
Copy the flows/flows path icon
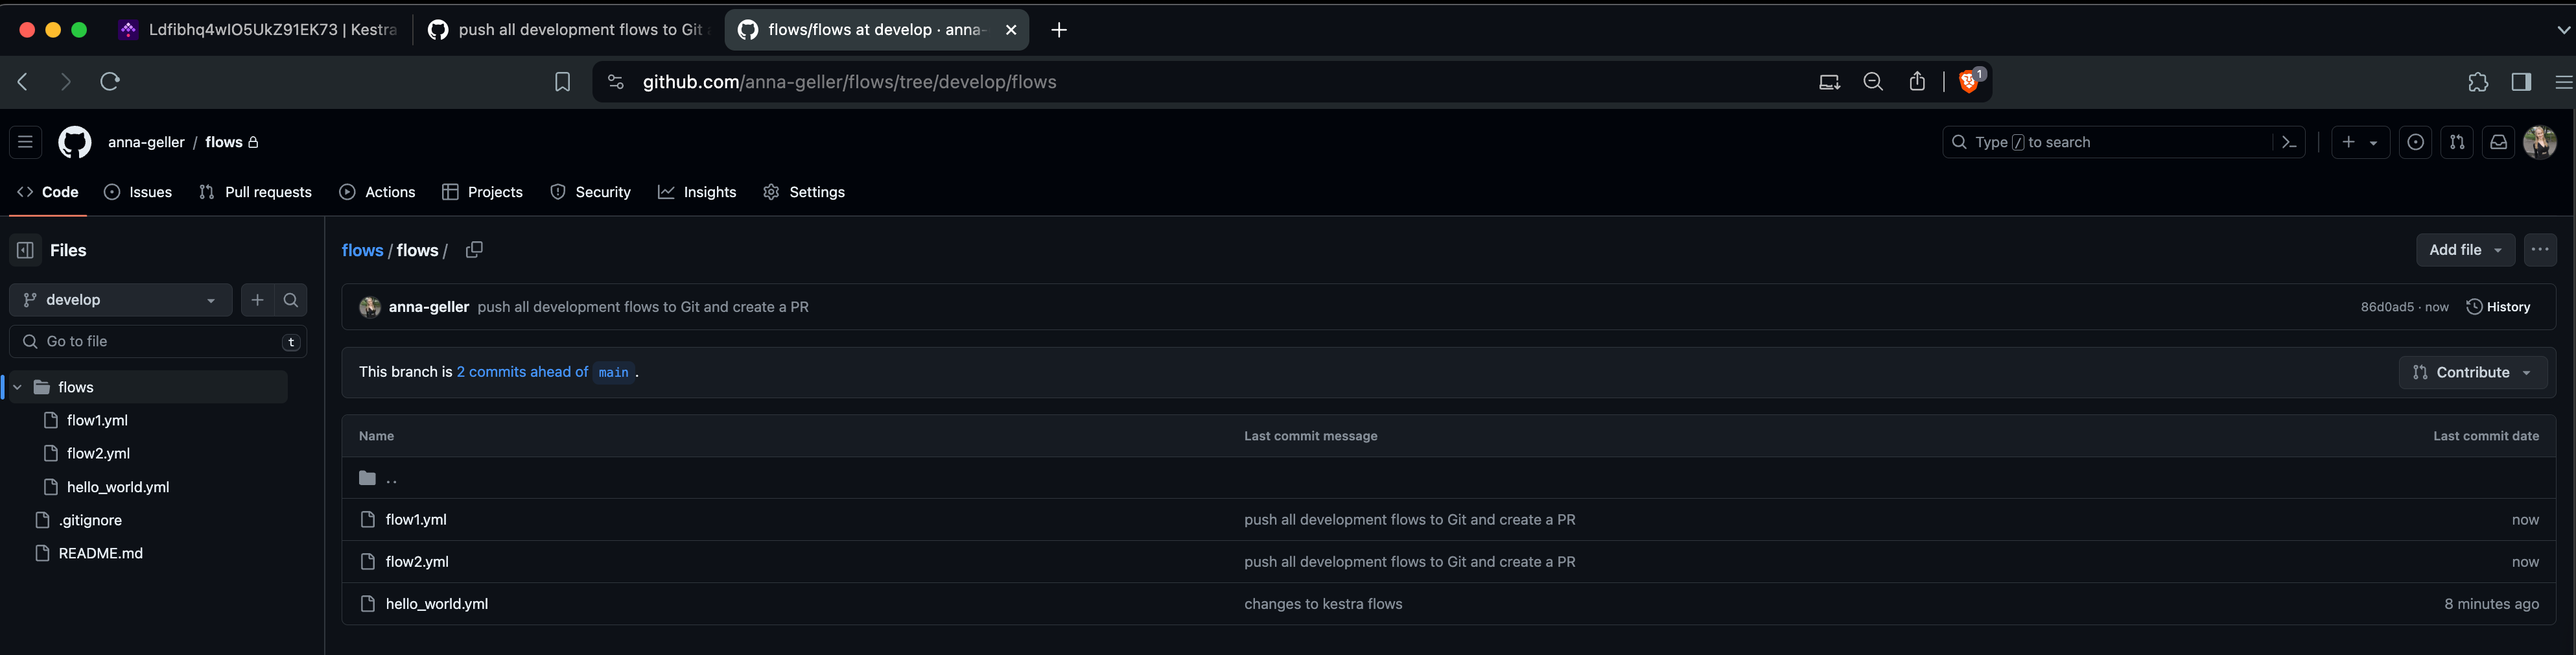point(474,250)
